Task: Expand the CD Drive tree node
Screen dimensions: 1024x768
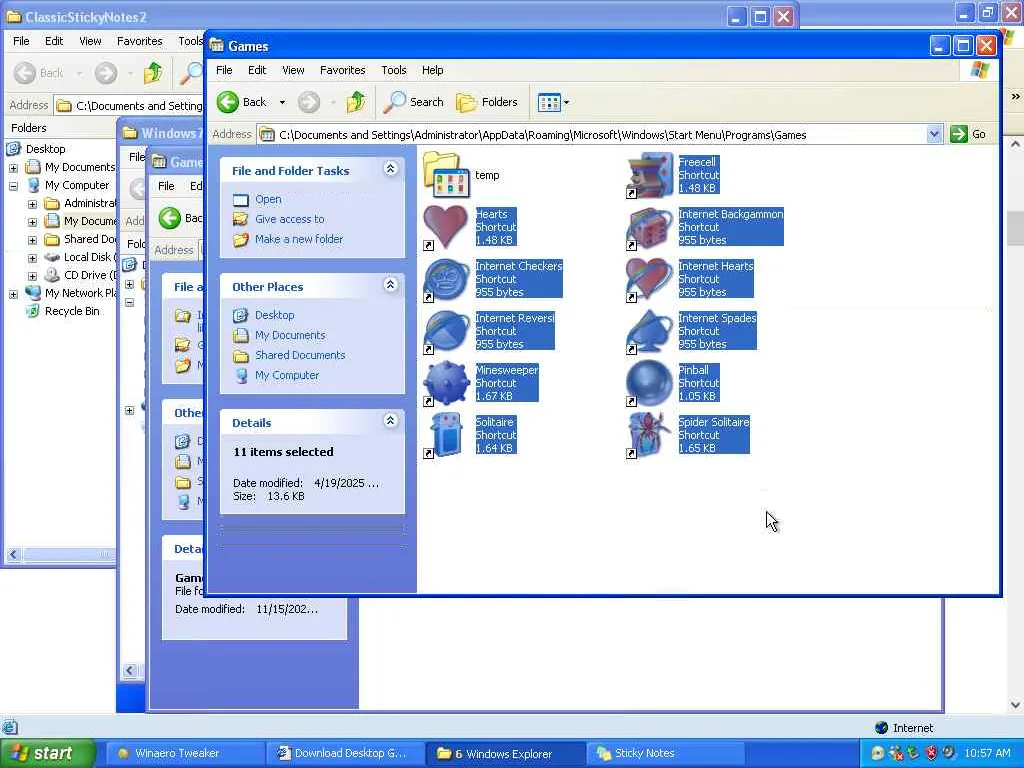Action: coord(32,276)
